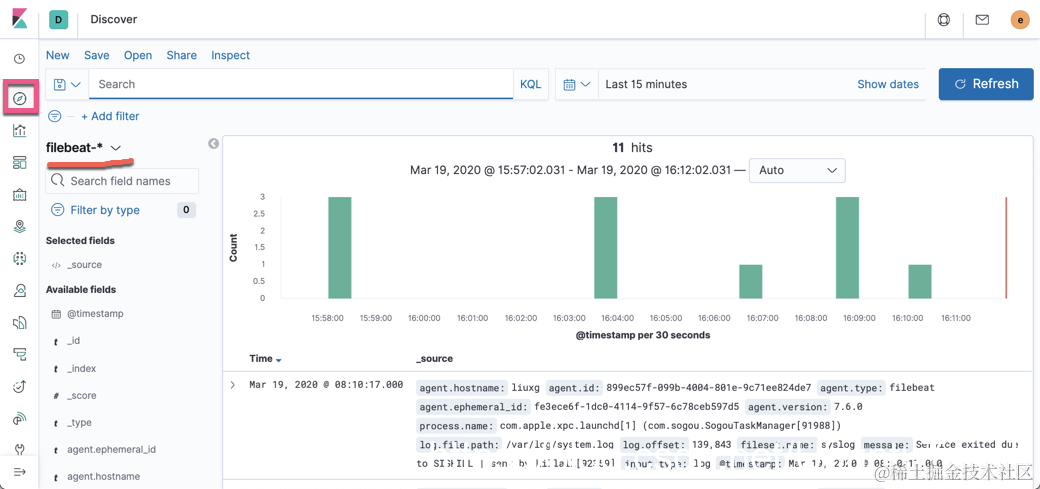1040x489 pixels.
Task: Expand the Mar 19 08:10:17 document row
Action: pyautogui.click(x=232, y=384)
